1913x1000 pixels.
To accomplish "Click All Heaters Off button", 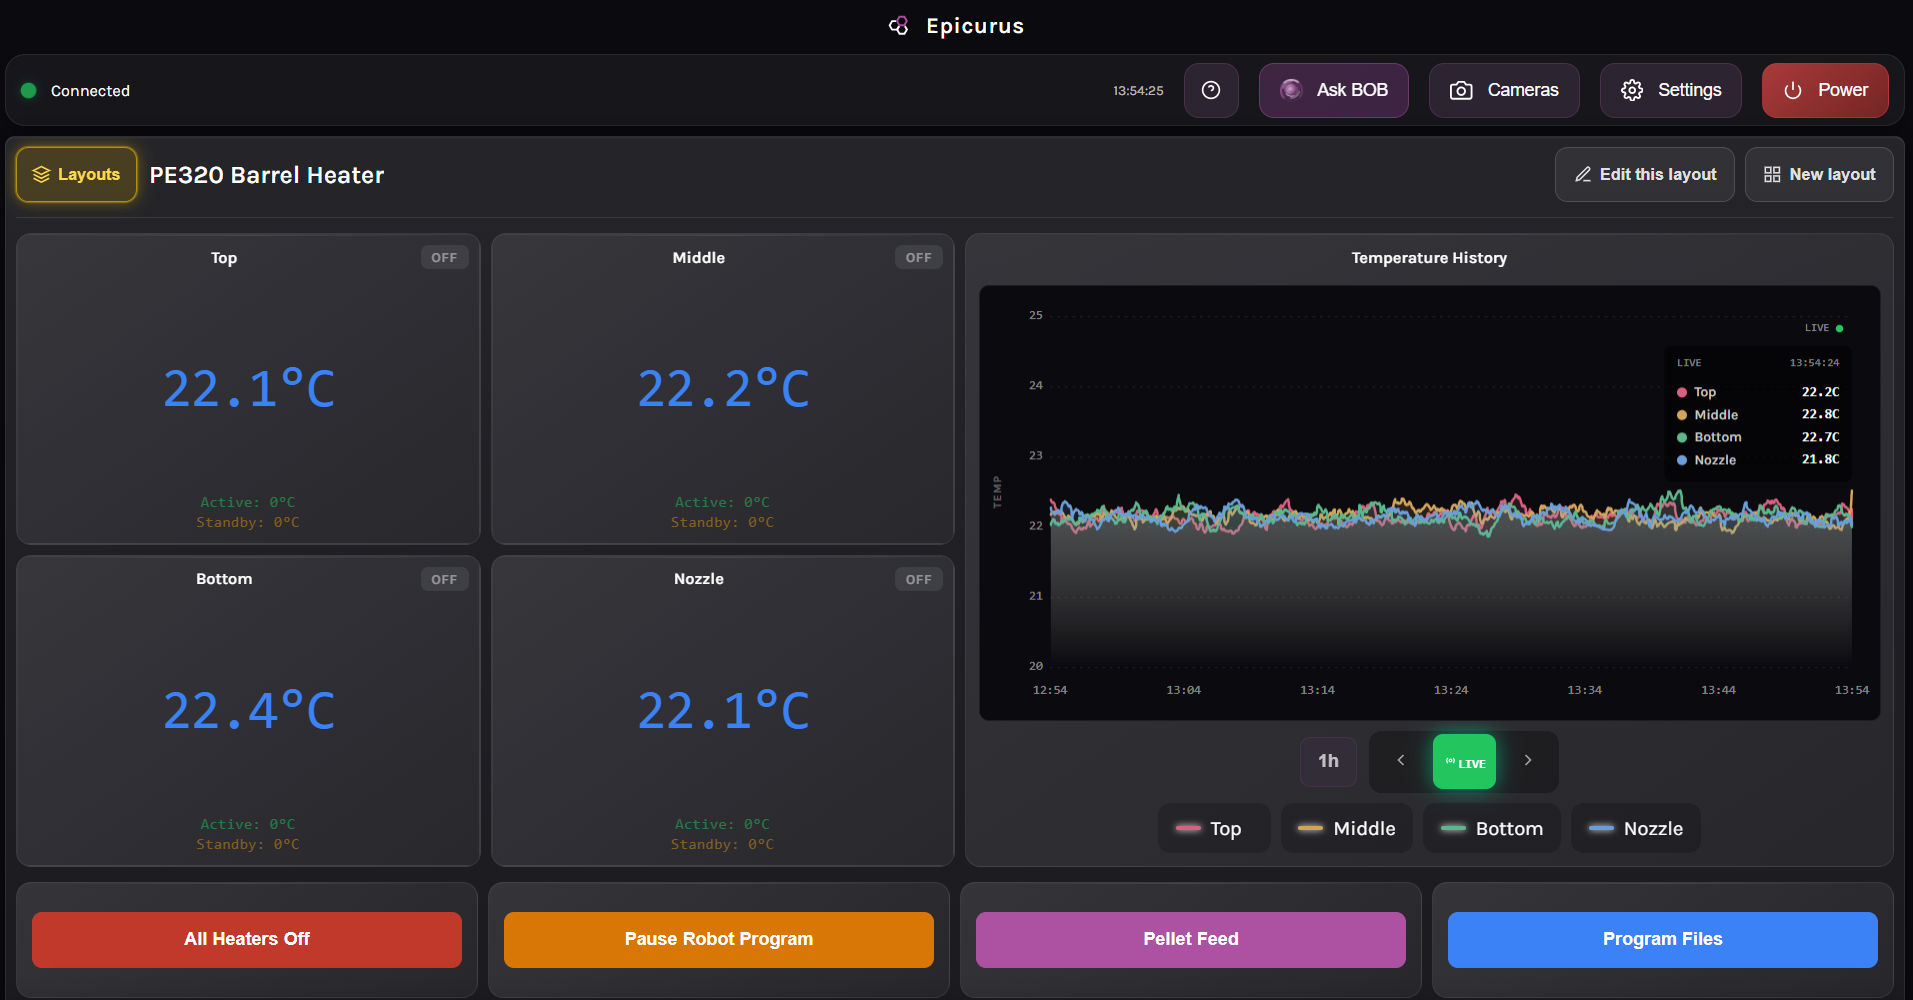I will [247, 939].
